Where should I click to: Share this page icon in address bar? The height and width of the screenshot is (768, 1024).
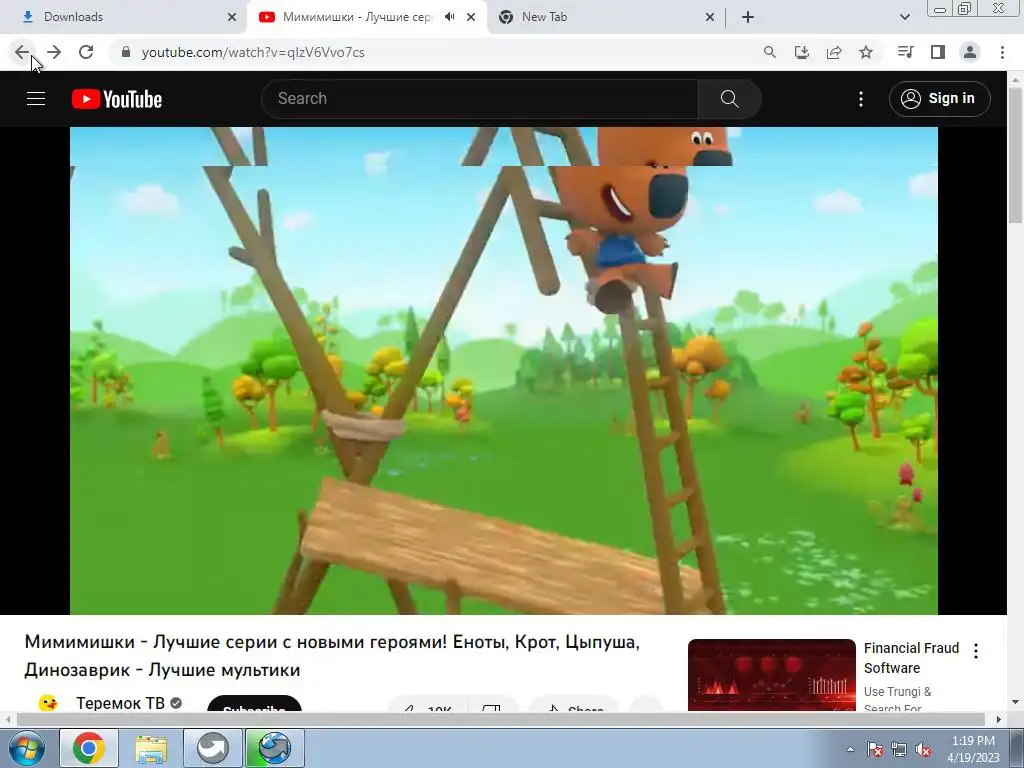[834, 52]
